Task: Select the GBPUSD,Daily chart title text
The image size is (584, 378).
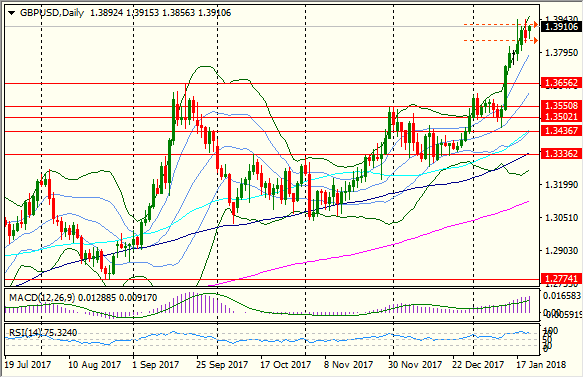Action: [52, 13]
